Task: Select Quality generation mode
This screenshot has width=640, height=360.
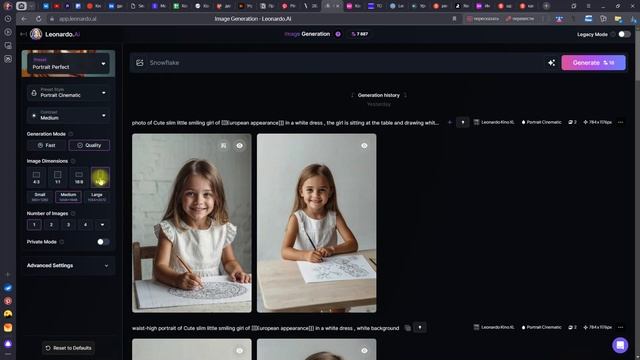Action: pos(89,145)
